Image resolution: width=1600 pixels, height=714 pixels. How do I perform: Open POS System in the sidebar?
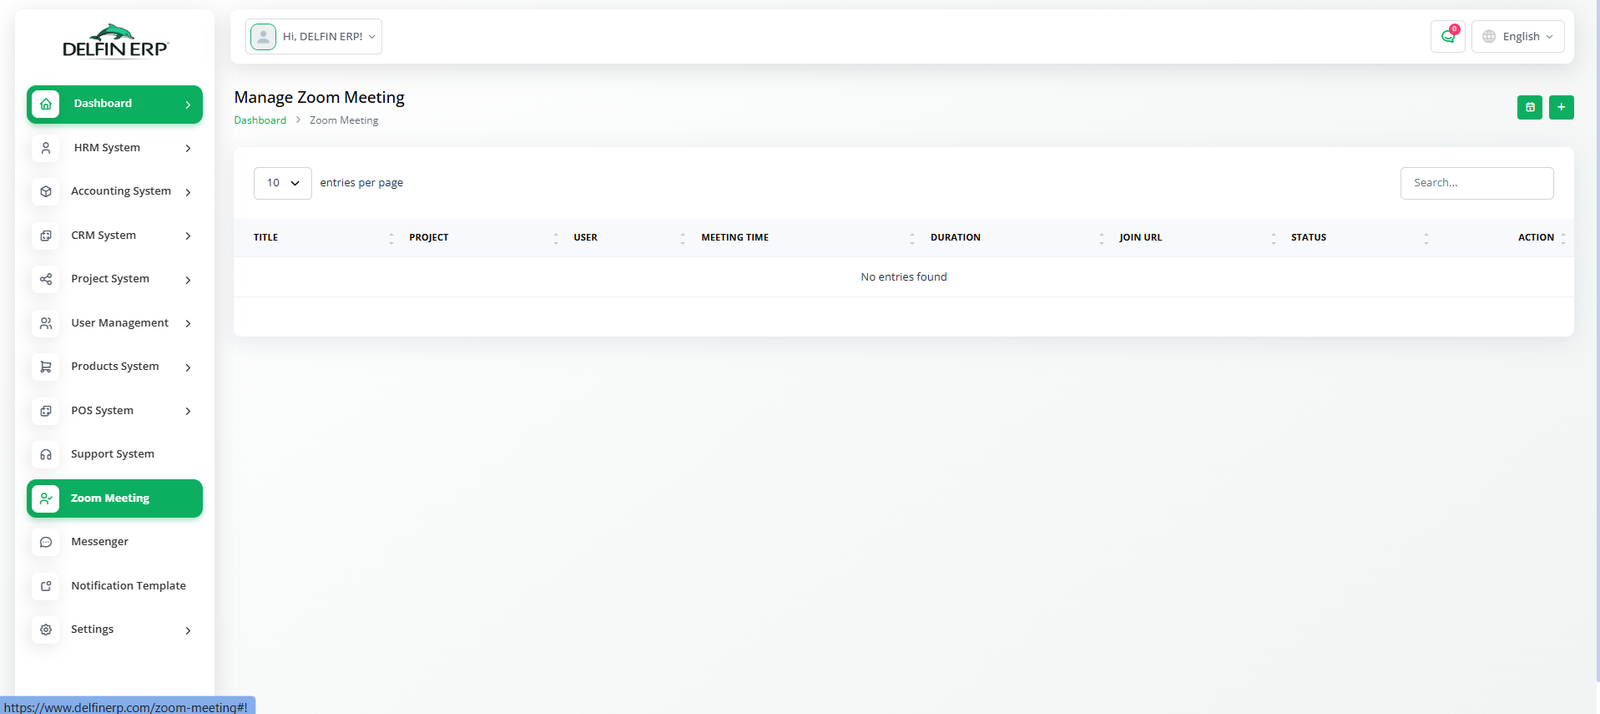click(x=102, y=411)
